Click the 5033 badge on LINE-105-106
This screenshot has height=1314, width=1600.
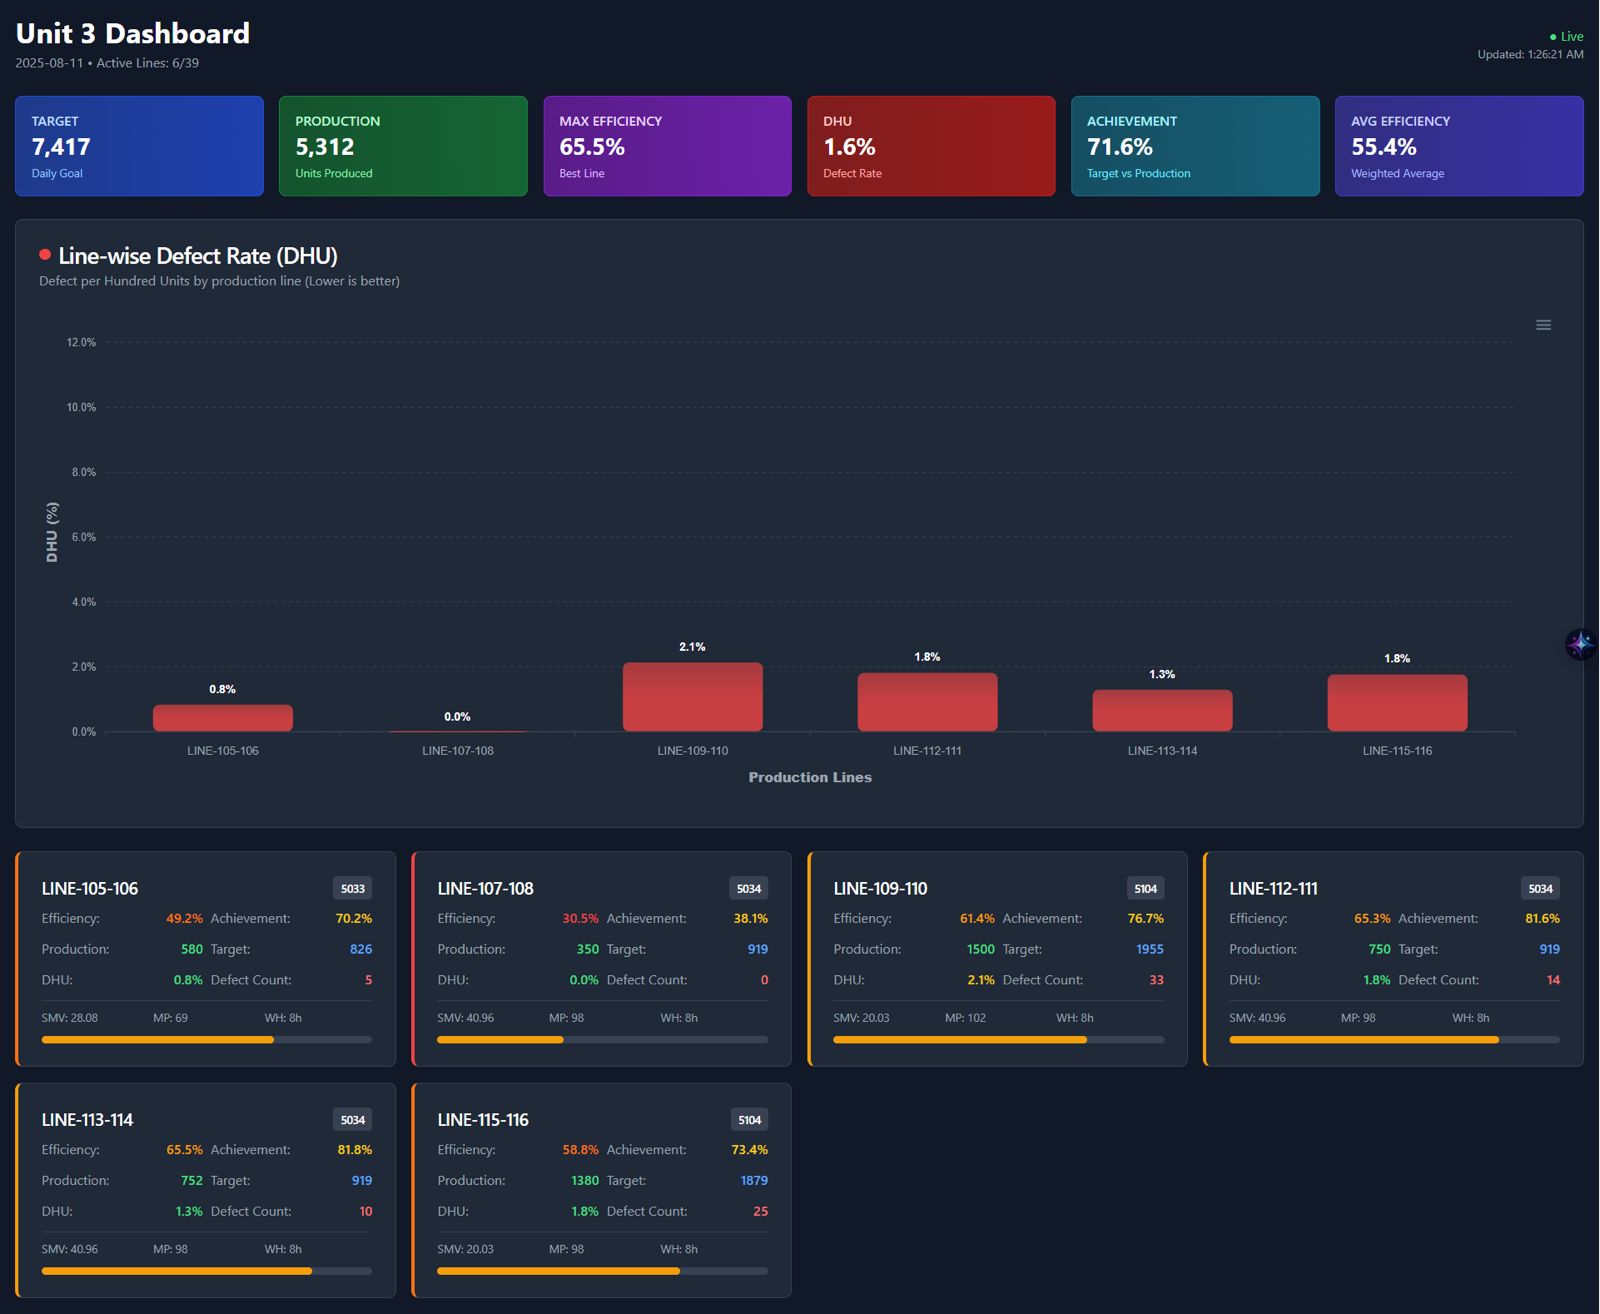352,888
